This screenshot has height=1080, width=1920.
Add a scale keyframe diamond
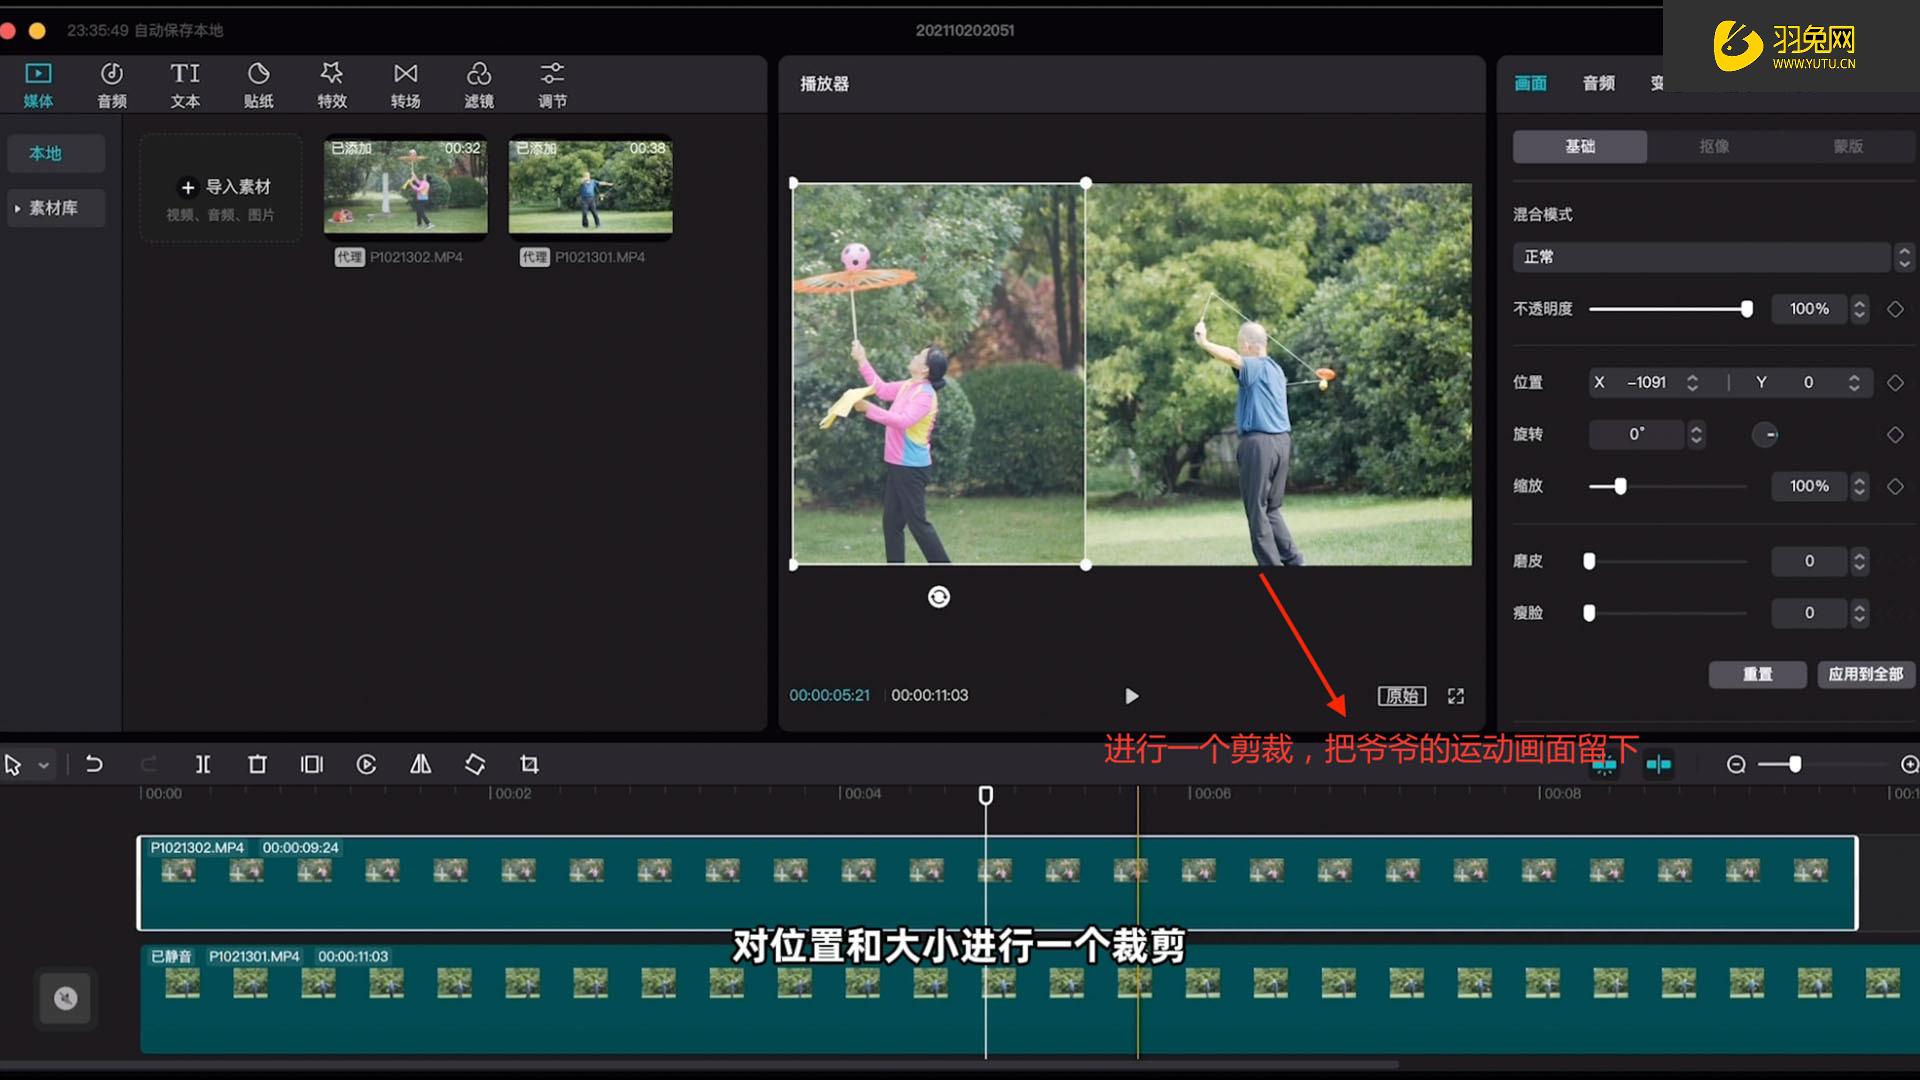[x=1895, y=486]
